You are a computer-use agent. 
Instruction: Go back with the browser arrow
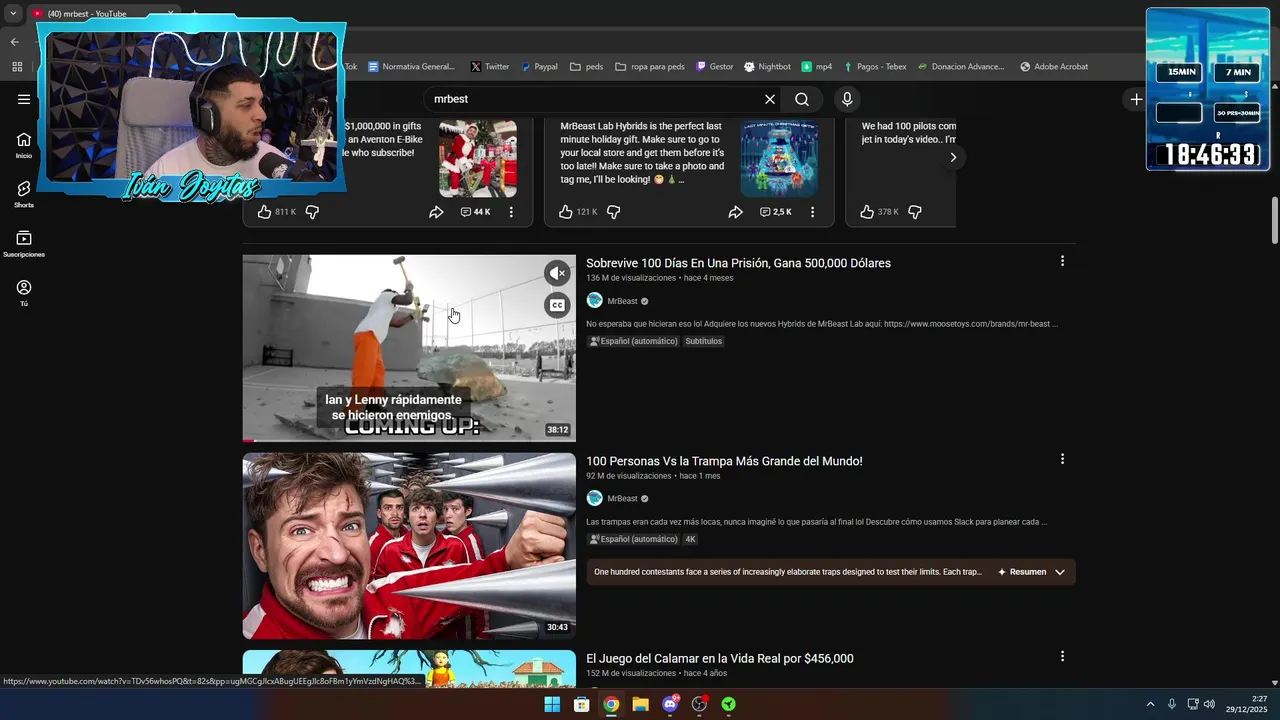15,42
